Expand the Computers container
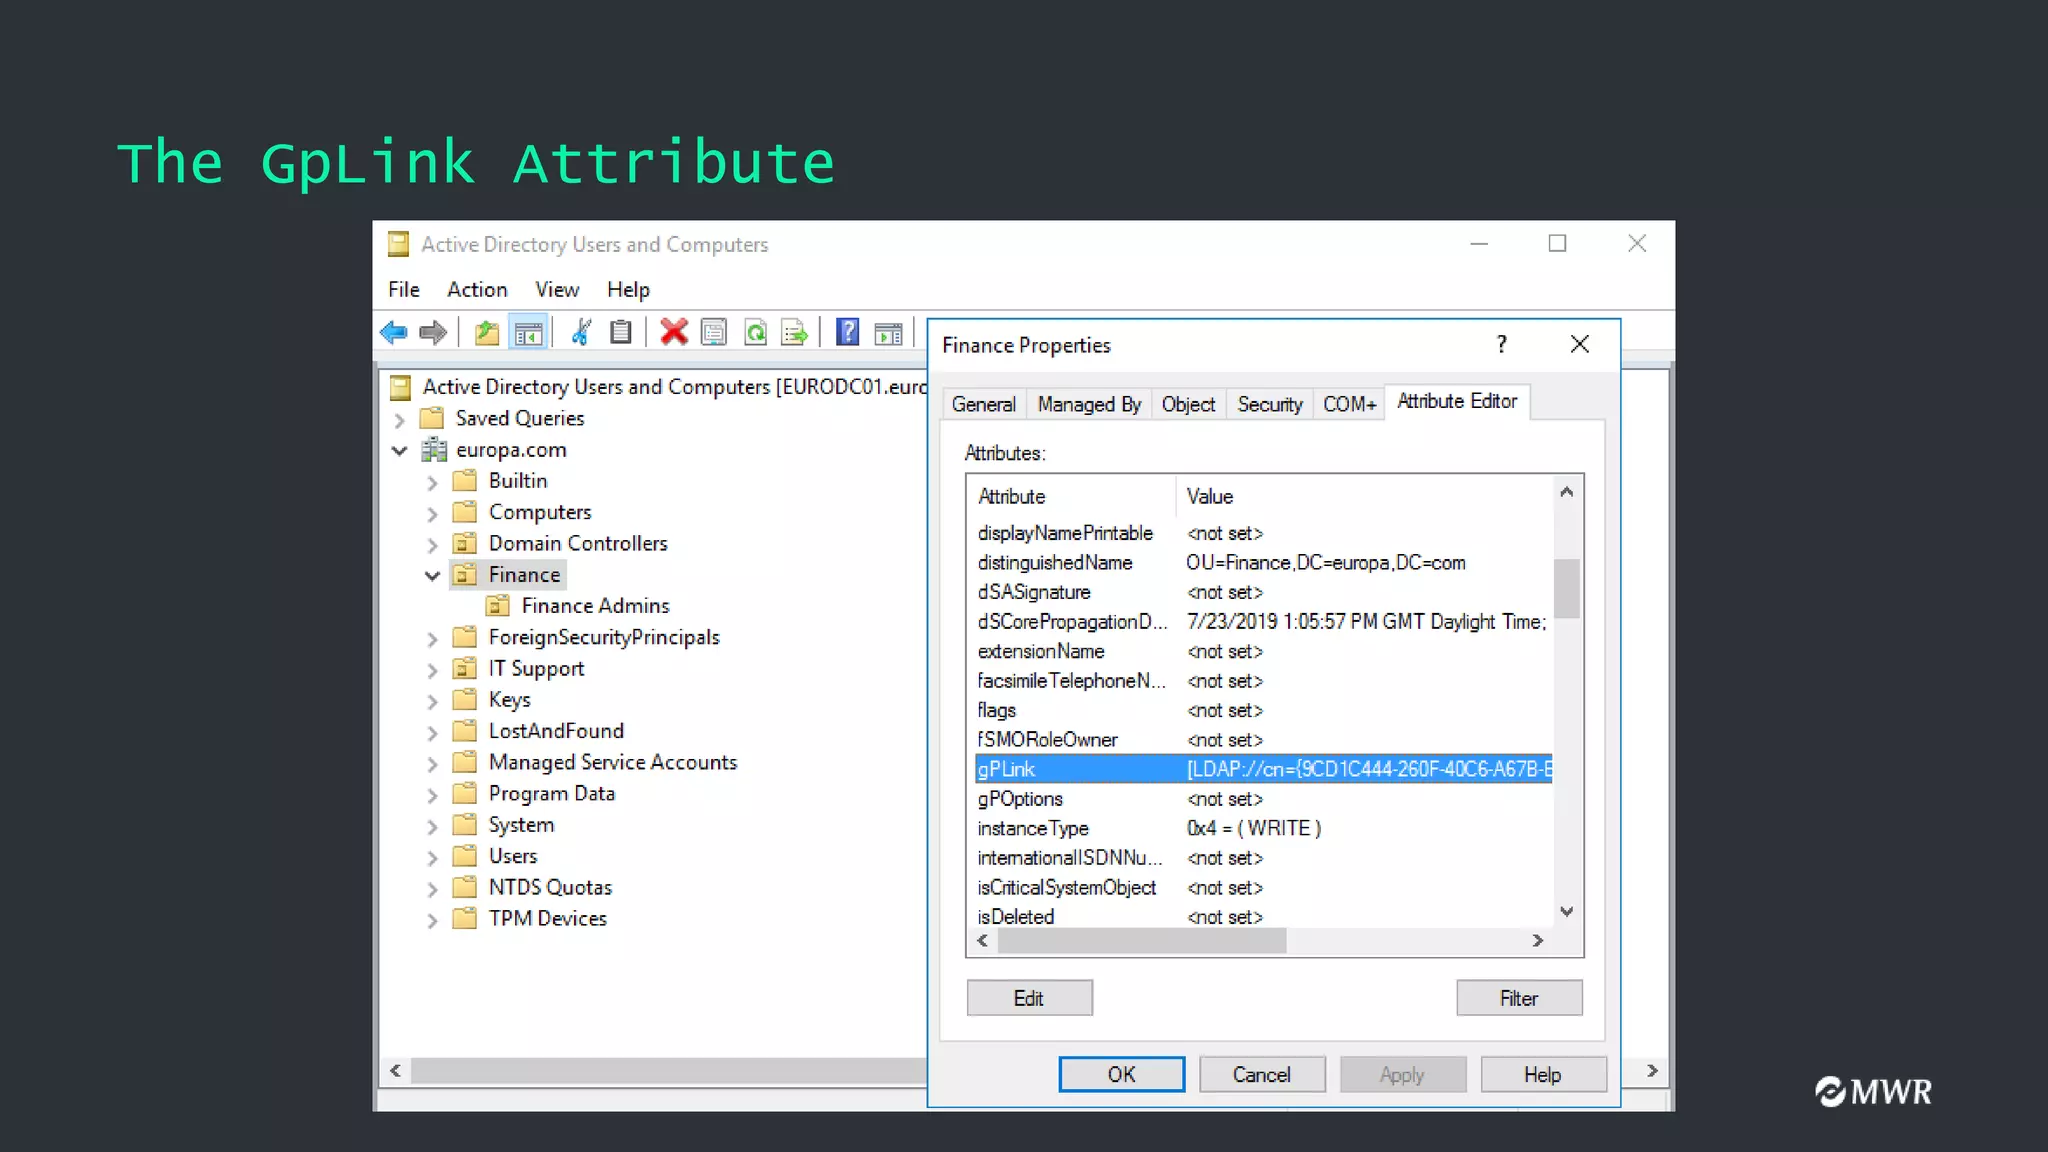The height and width of the screenshot is (1152, 2048). click(x=432, y=514)
